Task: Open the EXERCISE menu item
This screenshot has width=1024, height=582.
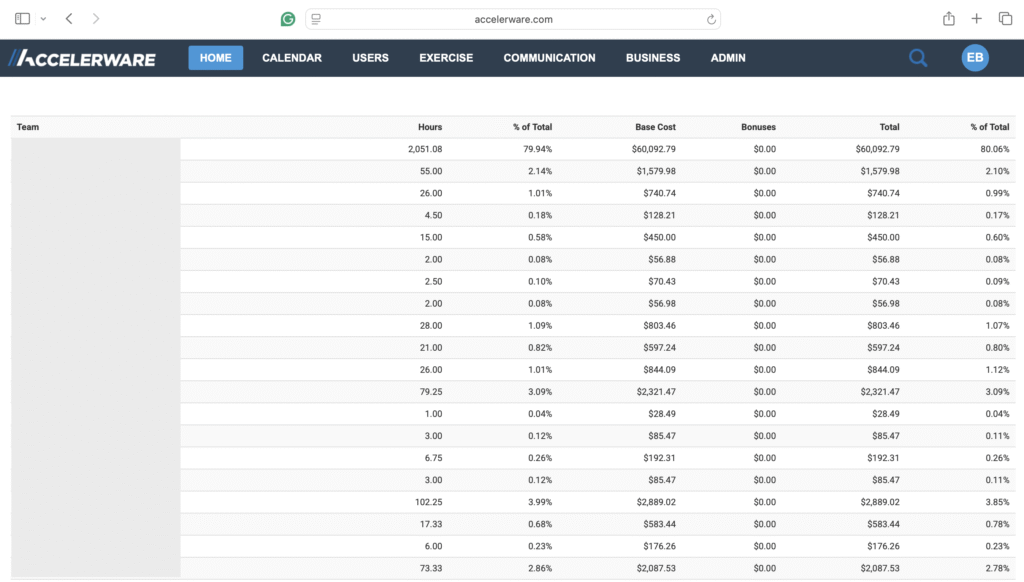Action: [446, 58]
